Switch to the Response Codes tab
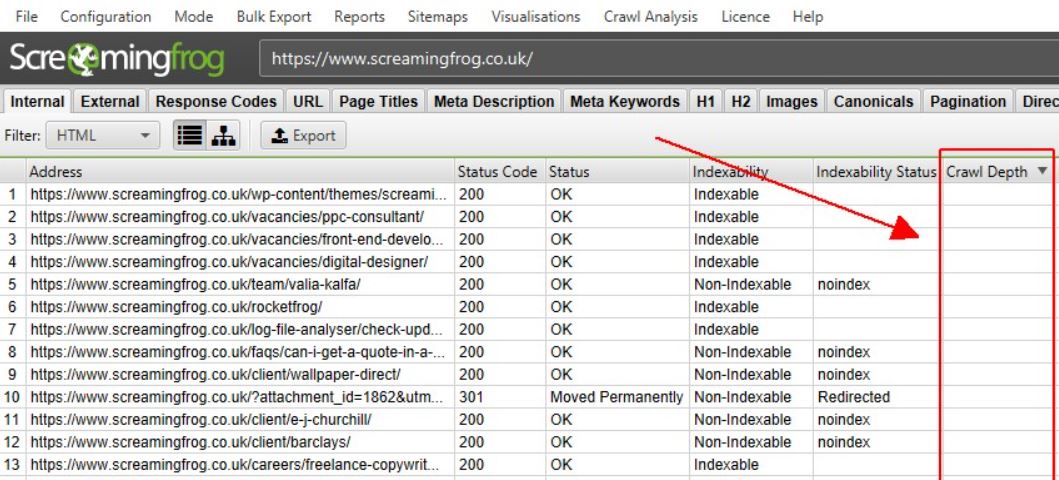The height and width of the screenshot is (480, 1059). (215, 101)
